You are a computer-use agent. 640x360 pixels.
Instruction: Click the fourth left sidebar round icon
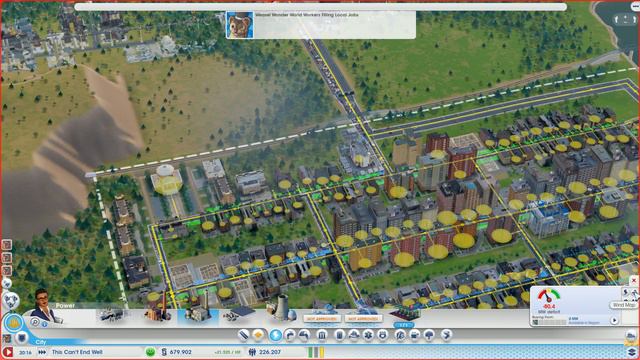point(7,283)
